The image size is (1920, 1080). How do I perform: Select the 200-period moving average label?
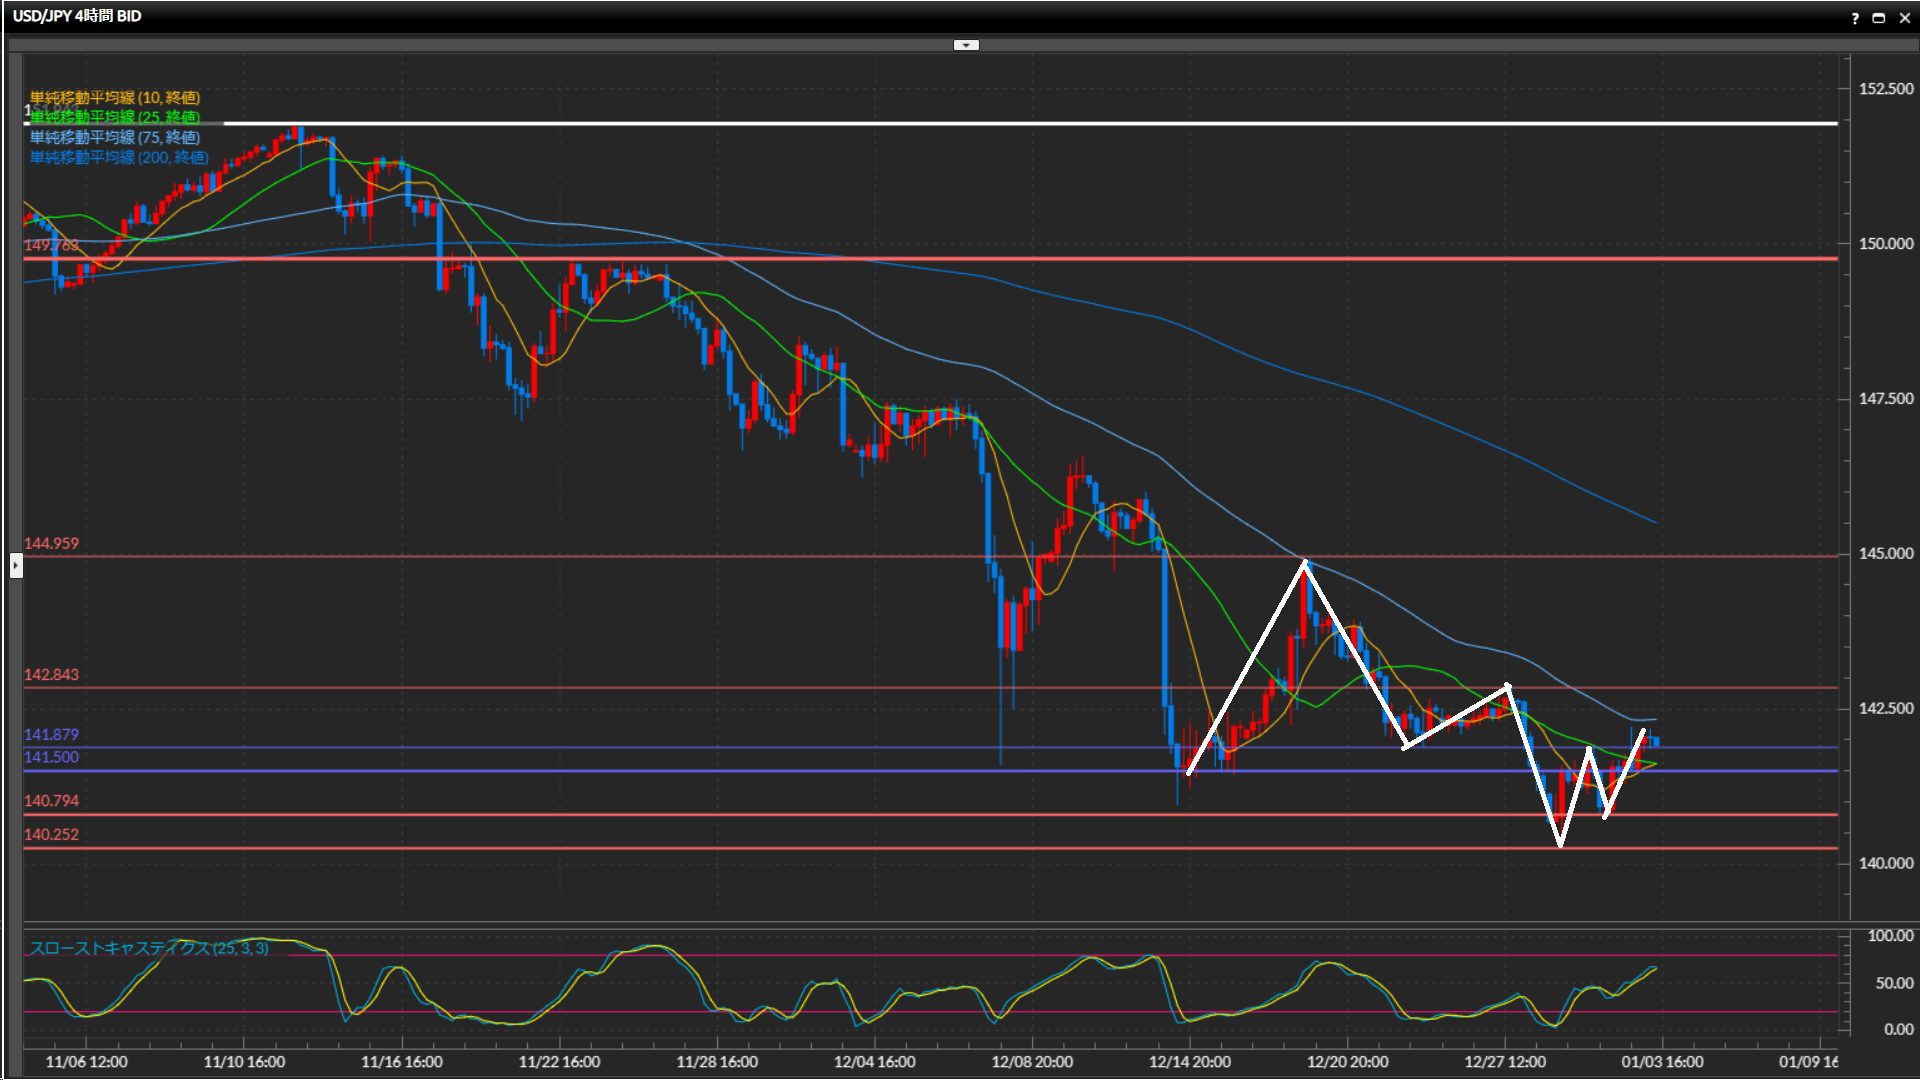pyautogui.click(x=118, y=157)
